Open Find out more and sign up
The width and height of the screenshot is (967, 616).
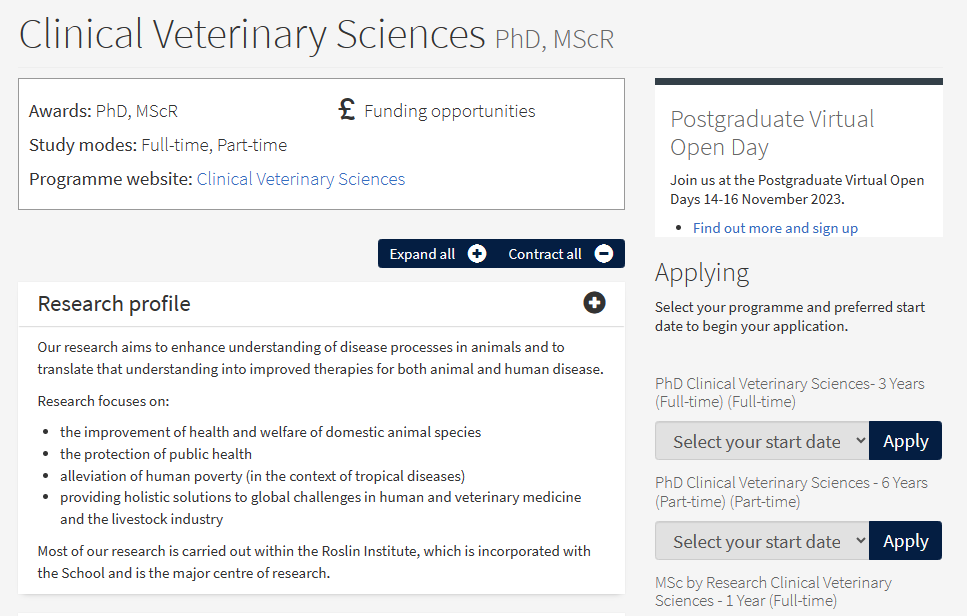point(775,228)
